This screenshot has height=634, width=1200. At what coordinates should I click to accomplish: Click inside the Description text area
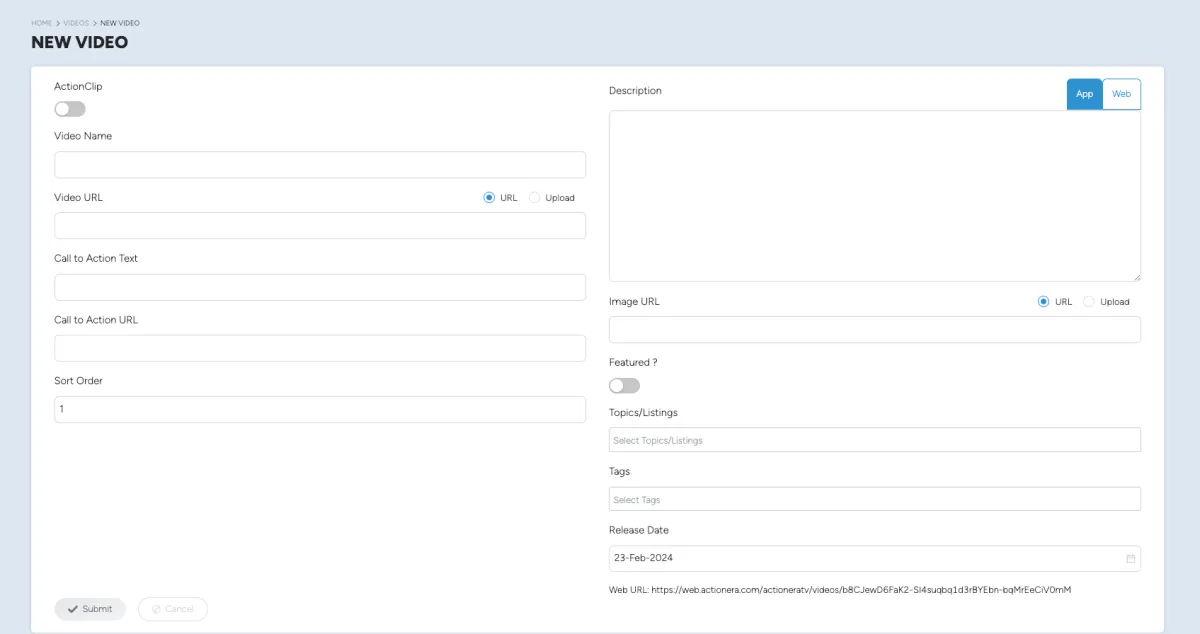tap(875, 196)
